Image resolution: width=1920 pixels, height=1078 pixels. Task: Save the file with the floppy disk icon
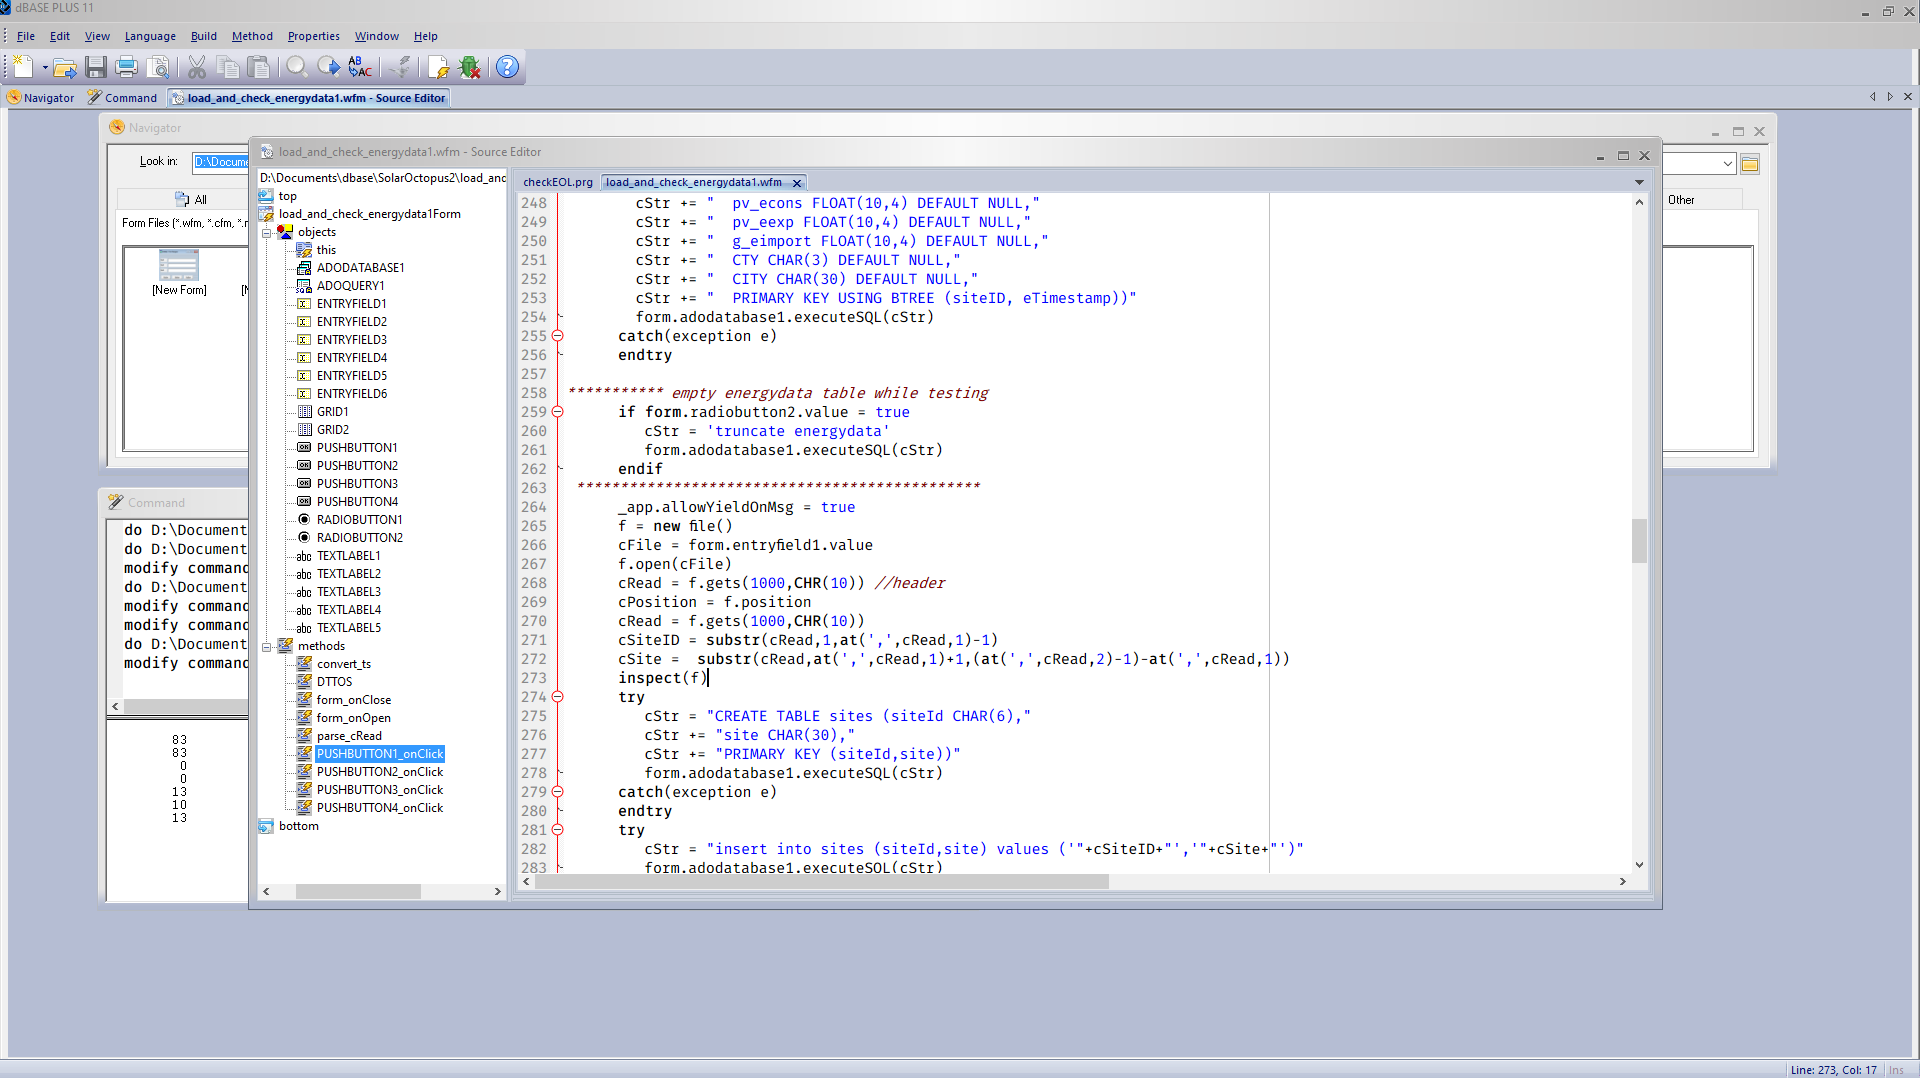tap(96, 67)
